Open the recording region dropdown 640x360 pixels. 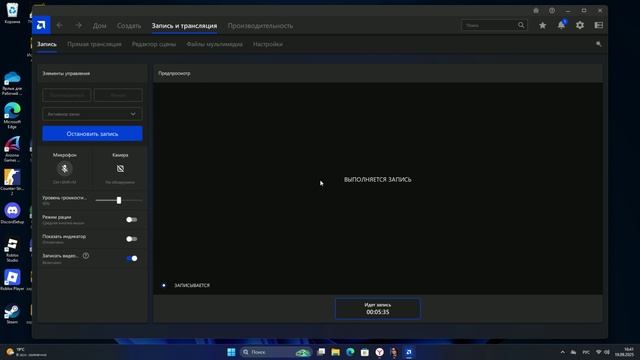[92, 114]
